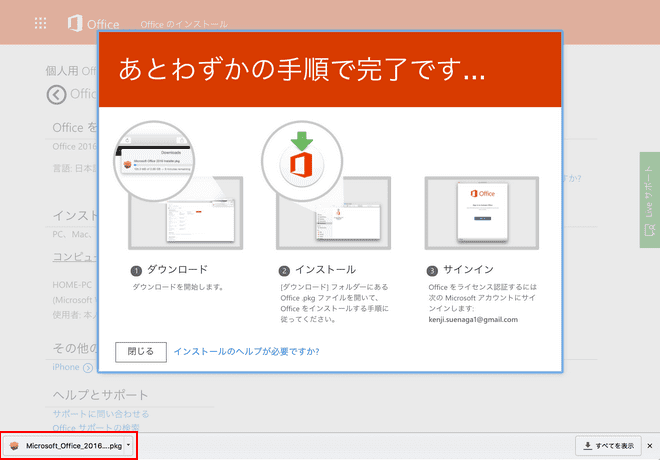Click the Office のインストール header text
Image resolution: width=660 pixels, height=460 pixels.
(x=184, y=24)
